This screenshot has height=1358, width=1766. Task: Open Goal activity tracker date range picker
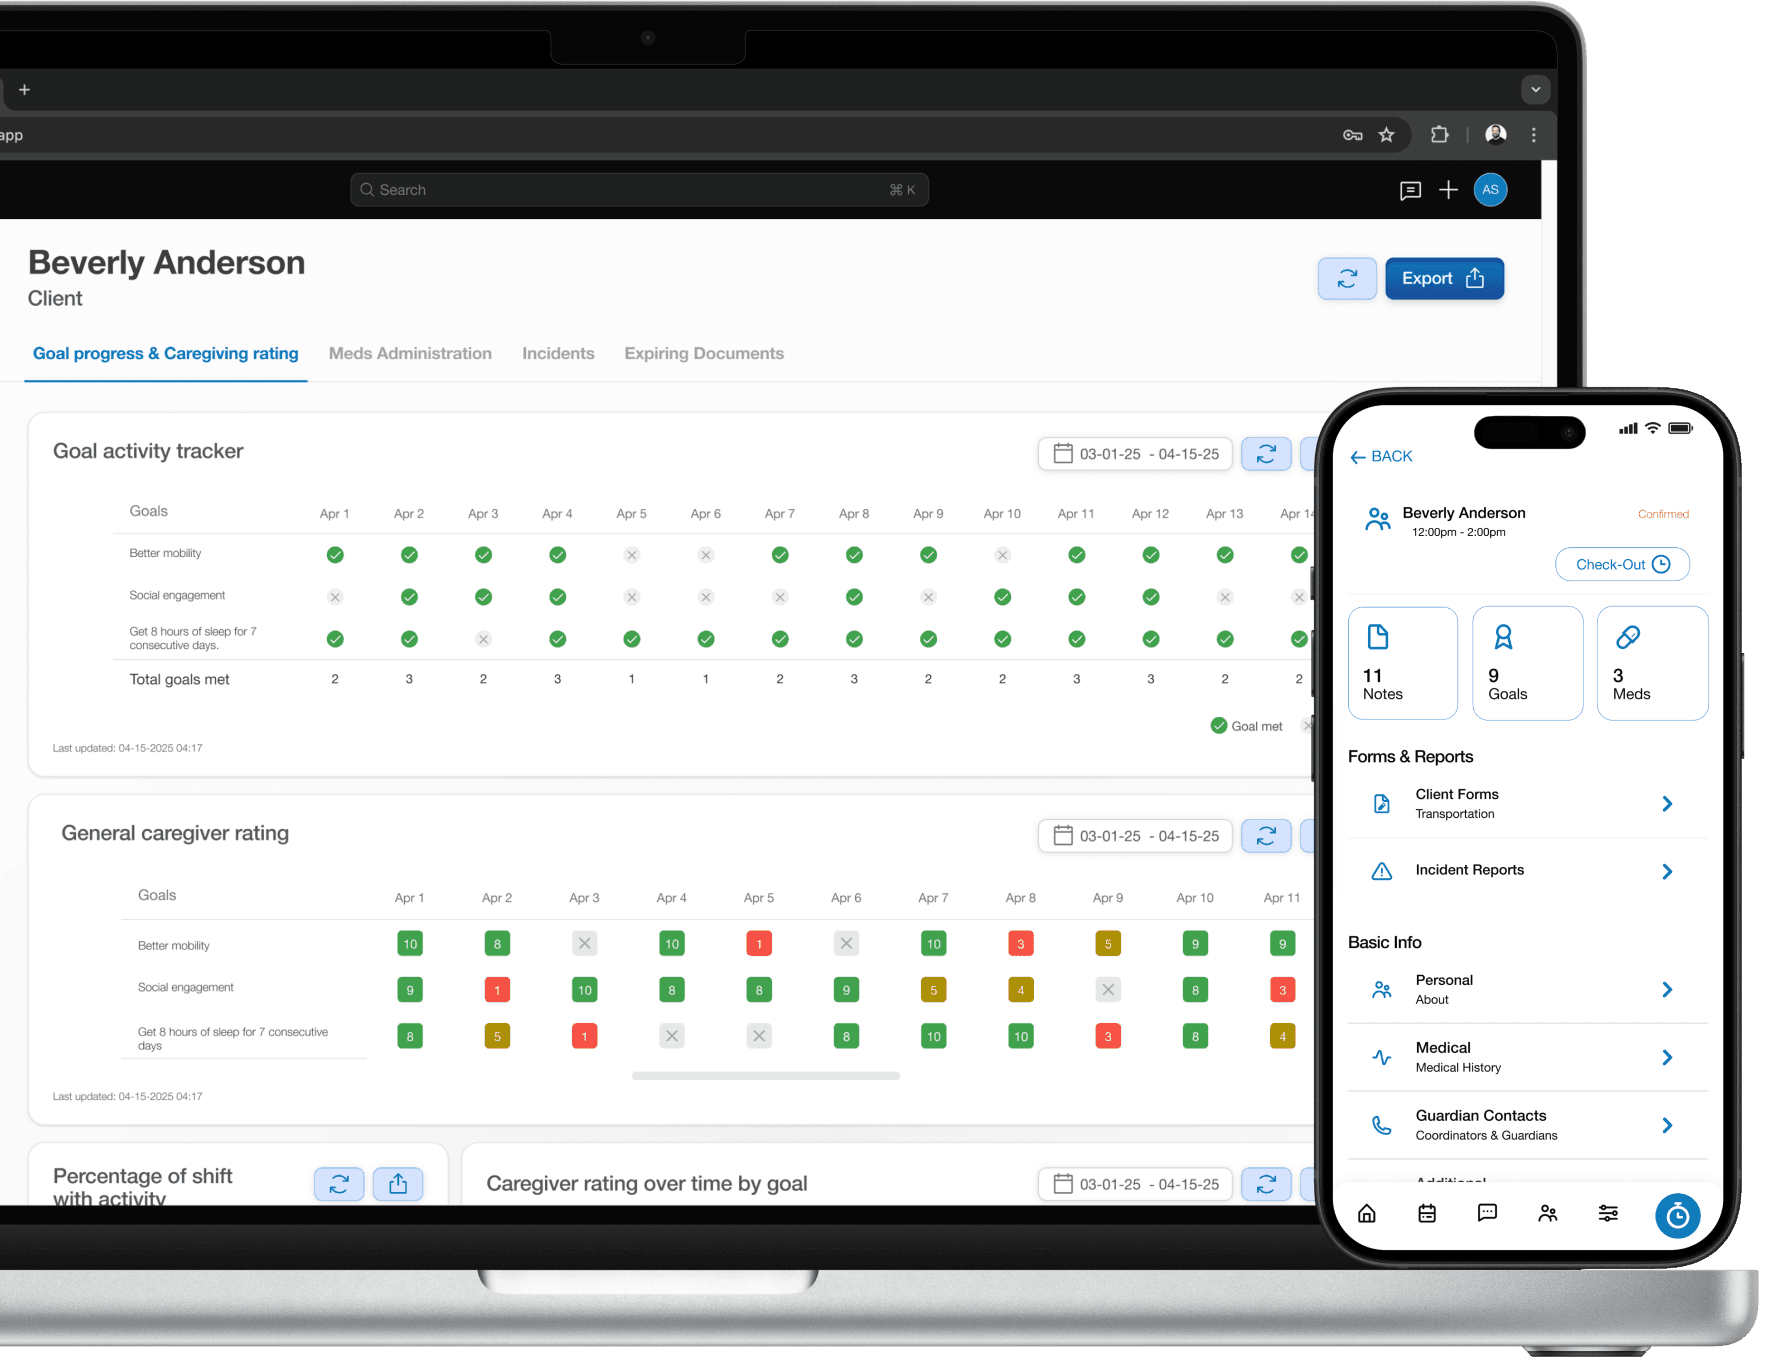[1135, 454]
